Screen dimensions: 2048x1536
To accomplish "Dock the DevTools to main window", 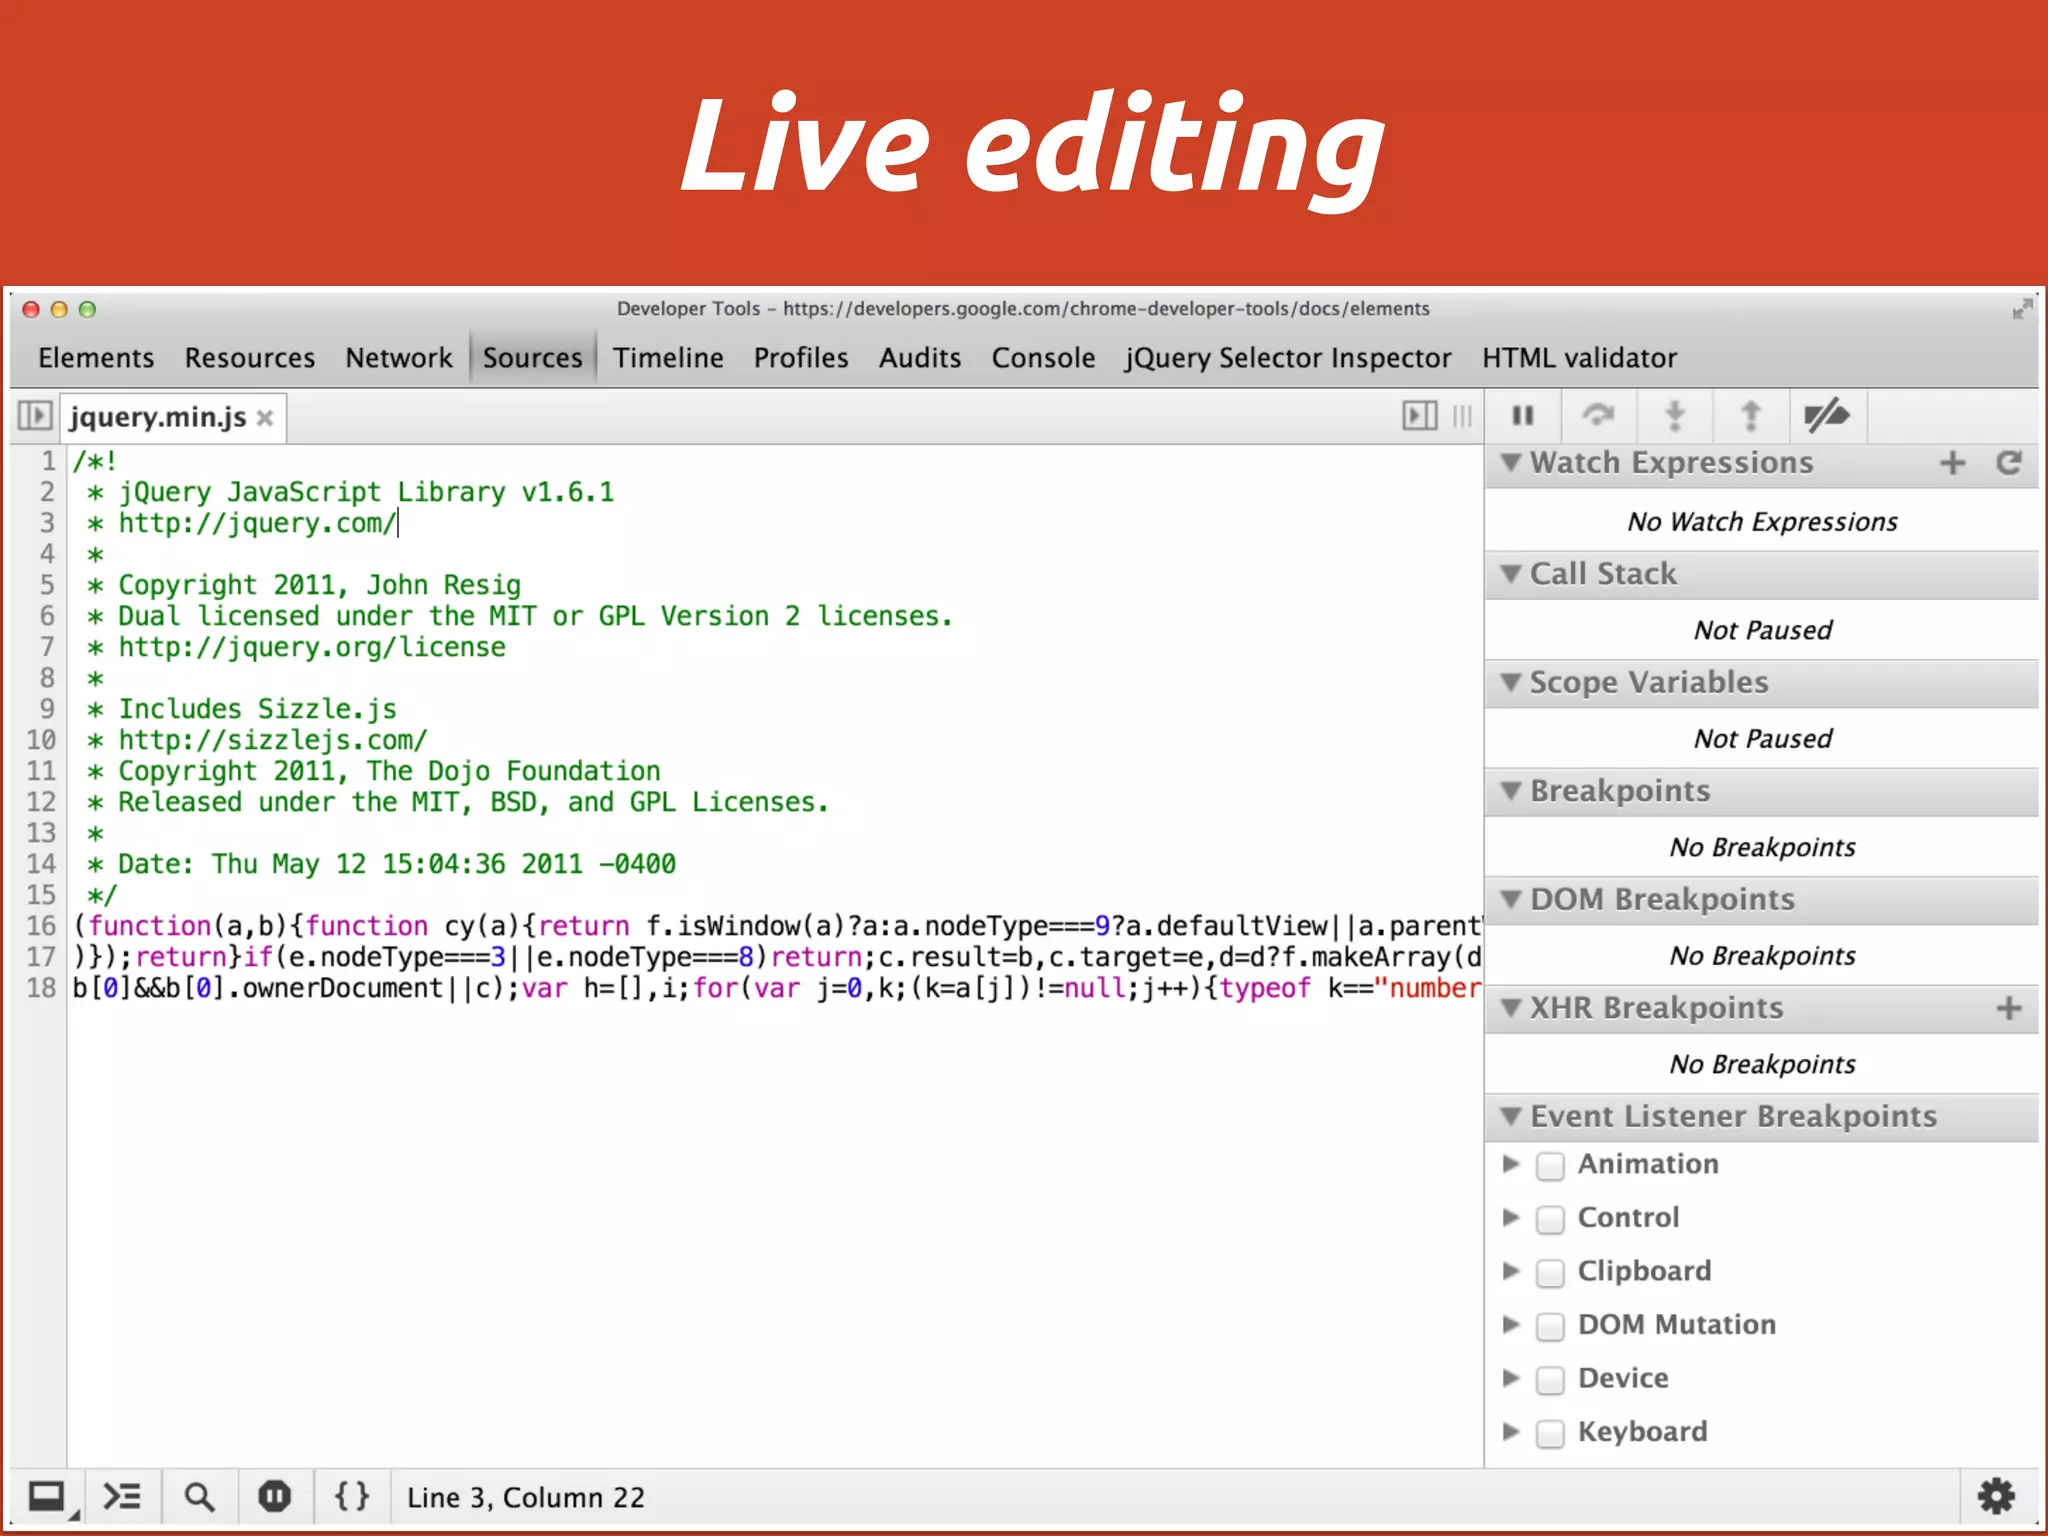I will click(x=48, y=1497).
